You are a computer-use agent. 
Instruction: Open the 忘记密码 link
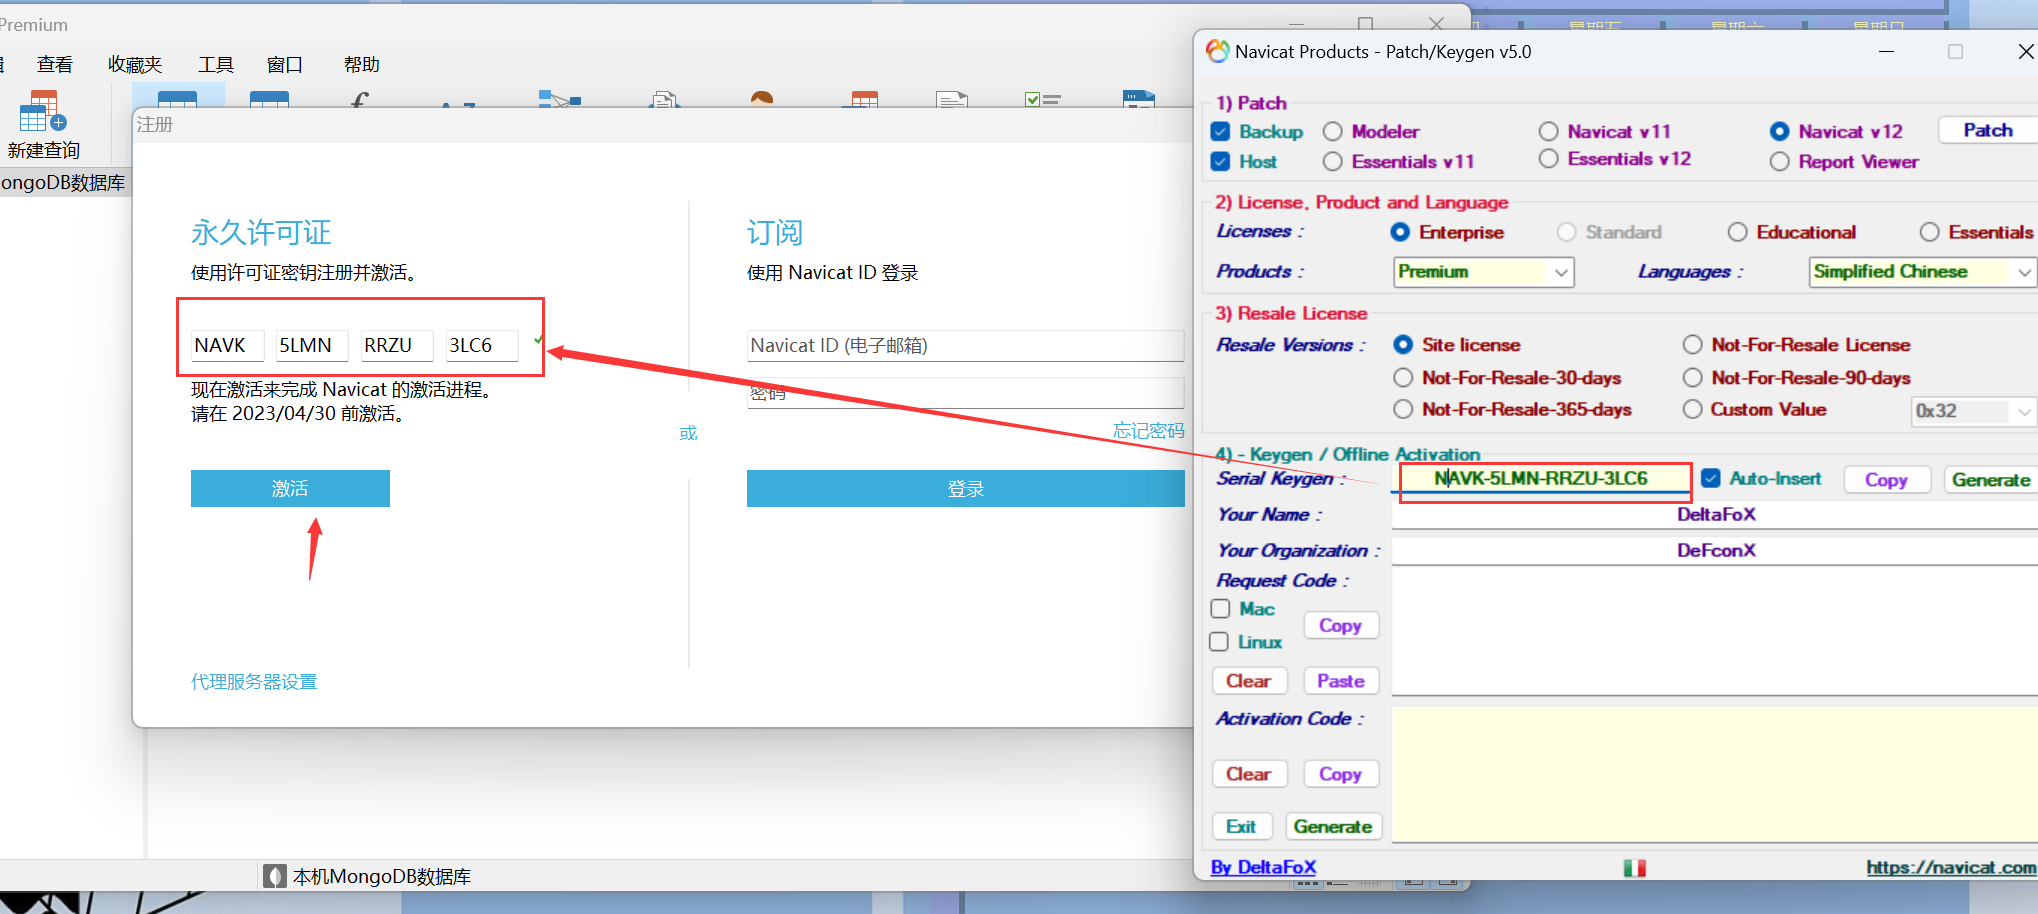point(1149,431)
